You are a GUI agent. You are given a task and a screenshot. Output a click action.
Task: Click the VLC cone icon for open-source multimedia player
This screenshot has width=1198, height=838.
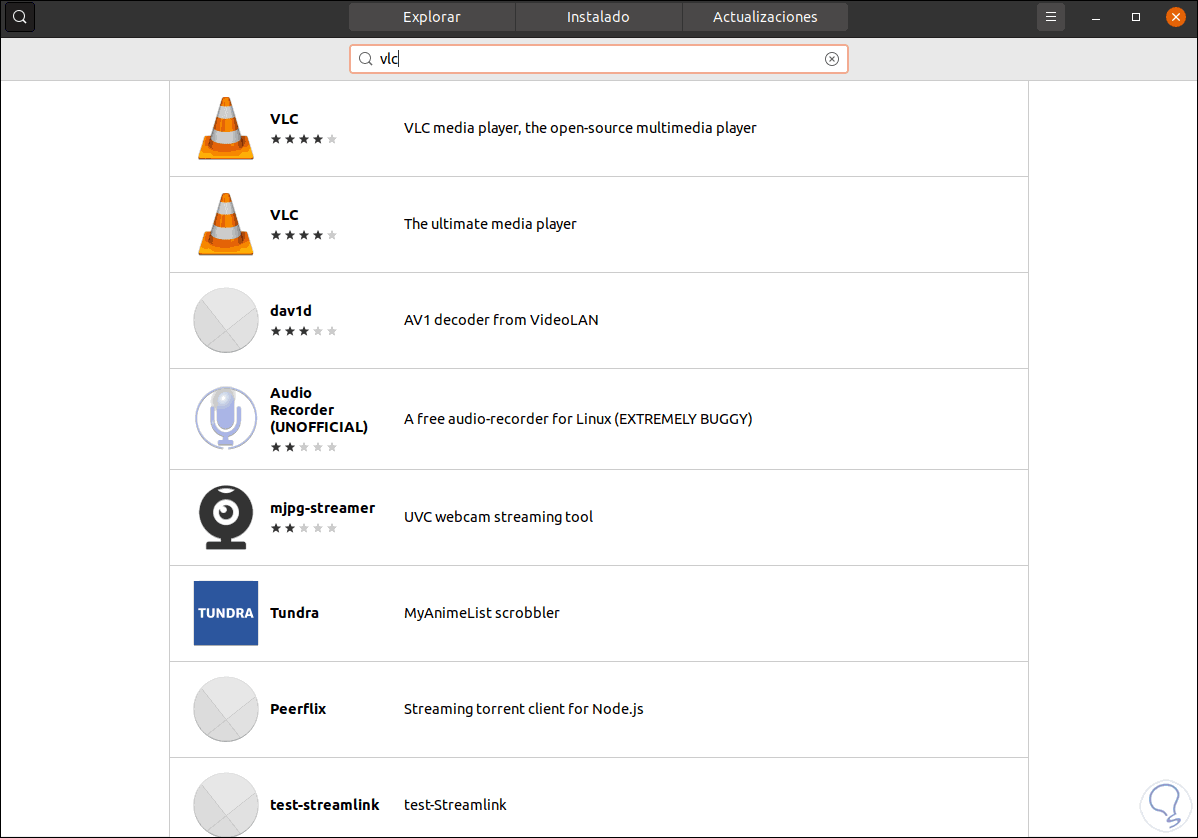225,128
